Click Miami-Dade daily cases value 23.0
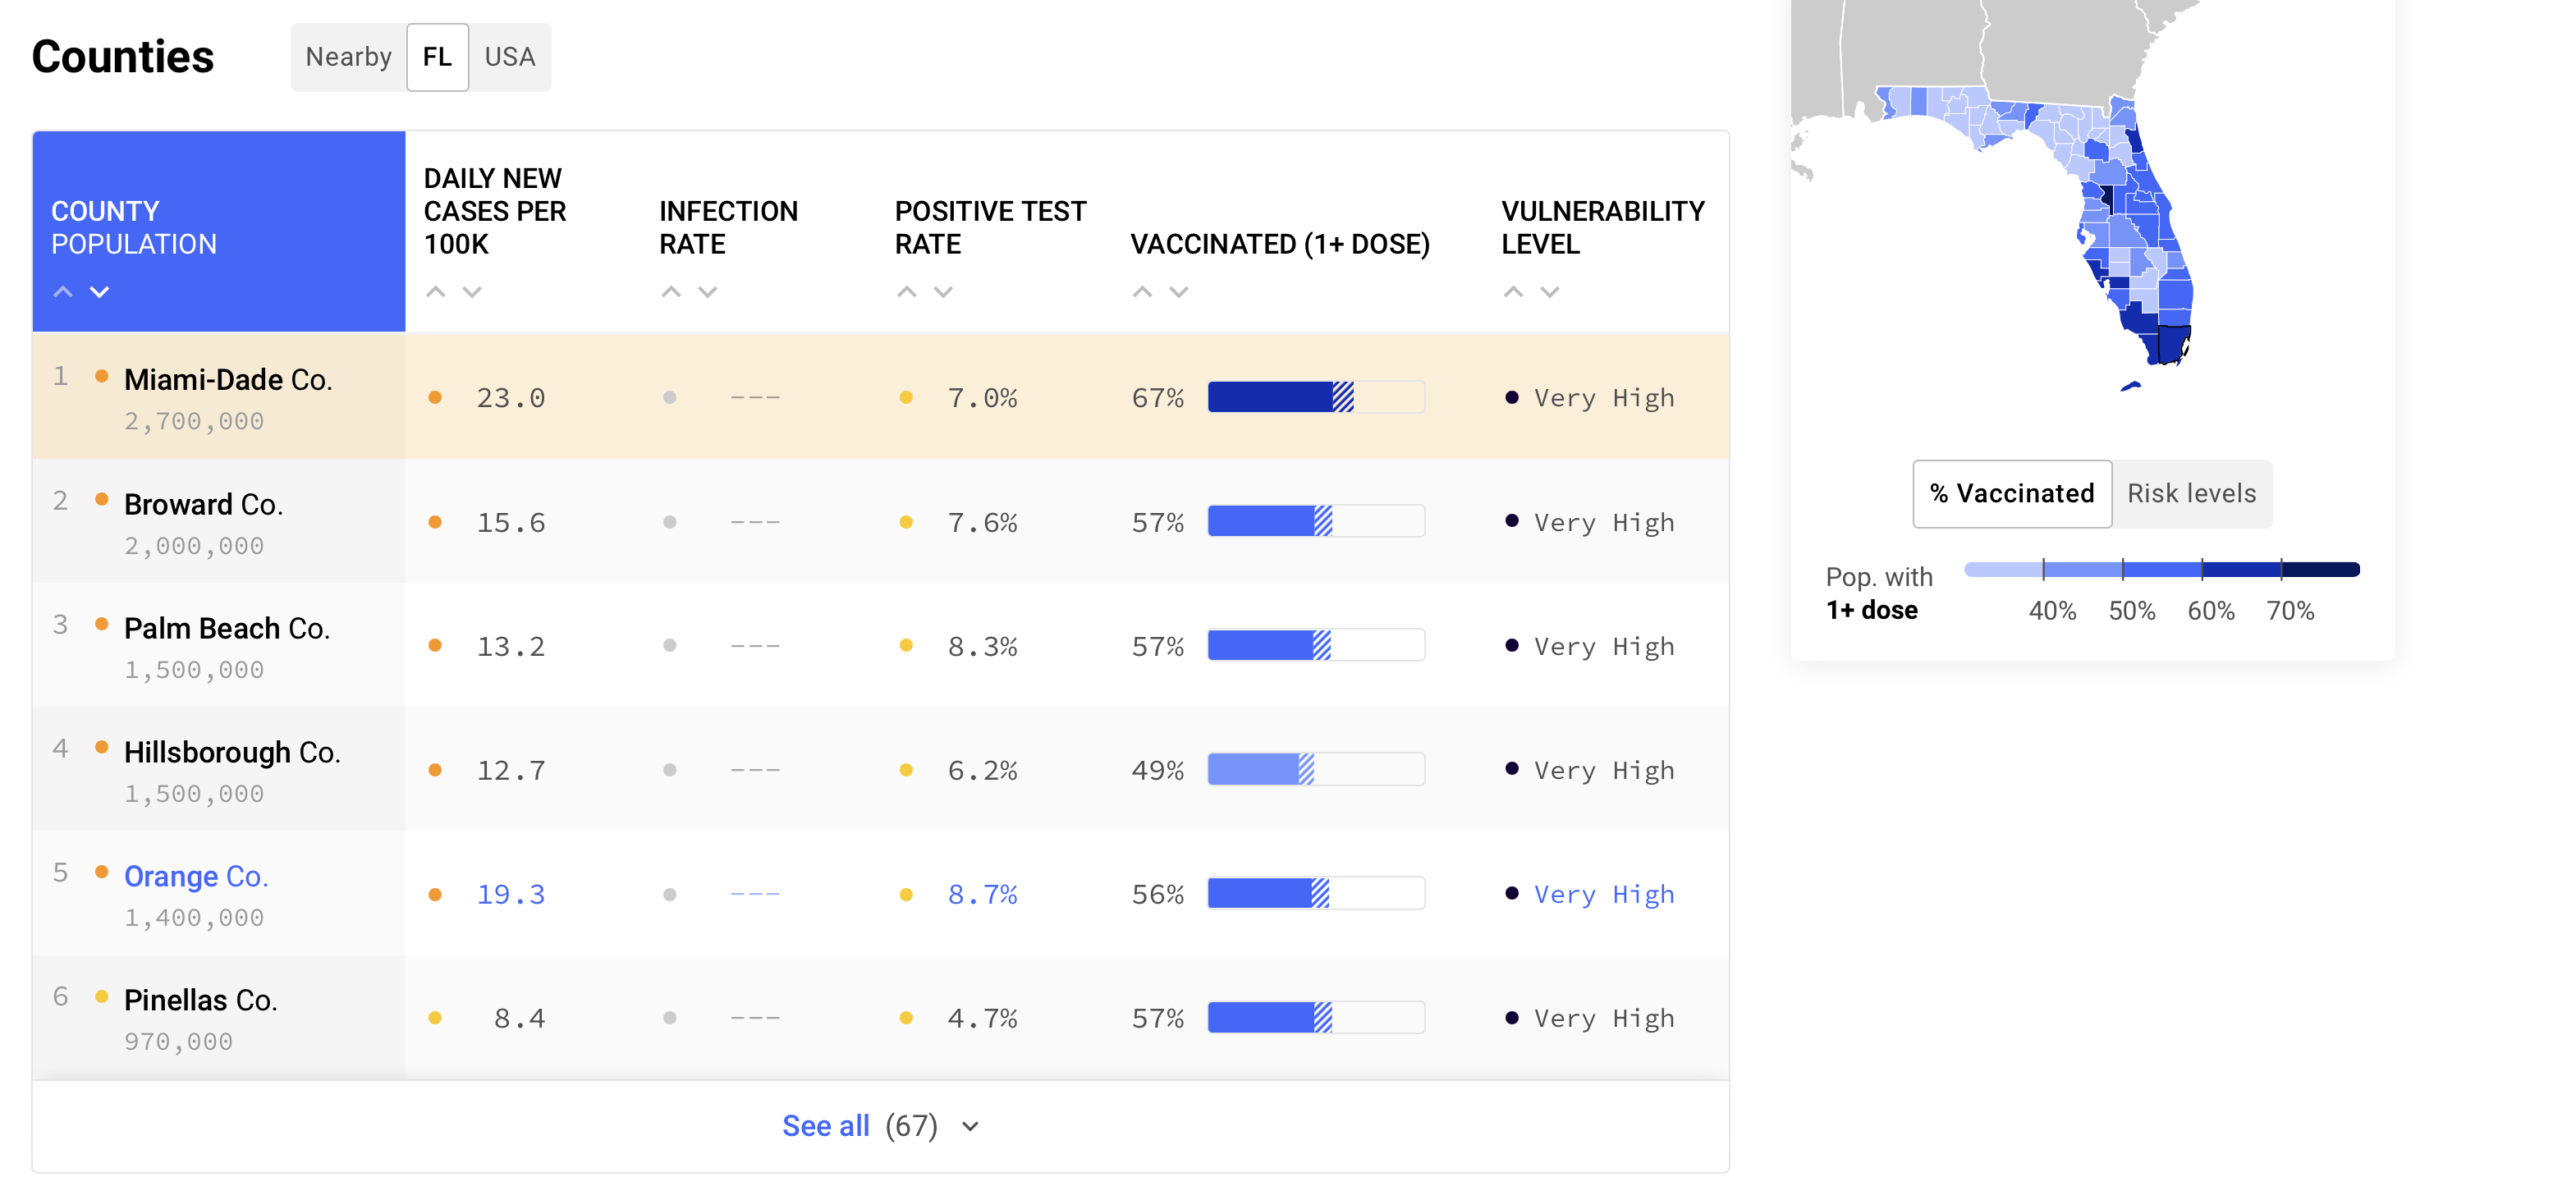 (511, 398)
